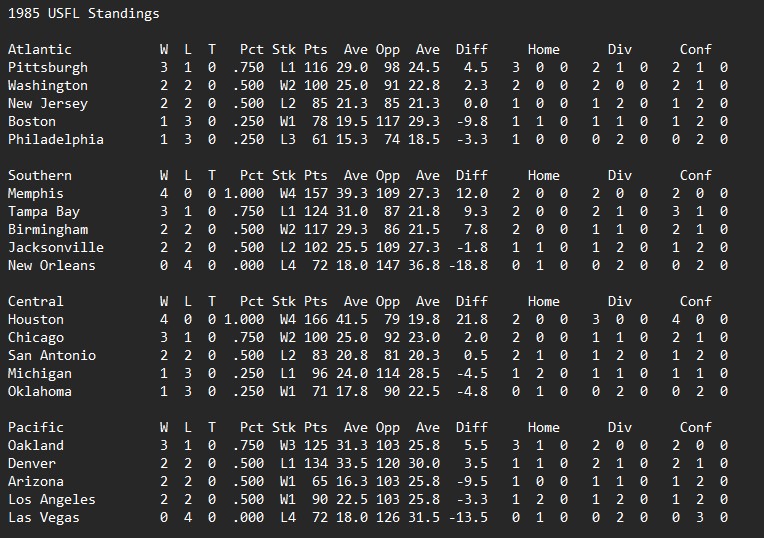Click the Central division heading
The height and width of the screenshot is (538, 764).
point(35,301)
